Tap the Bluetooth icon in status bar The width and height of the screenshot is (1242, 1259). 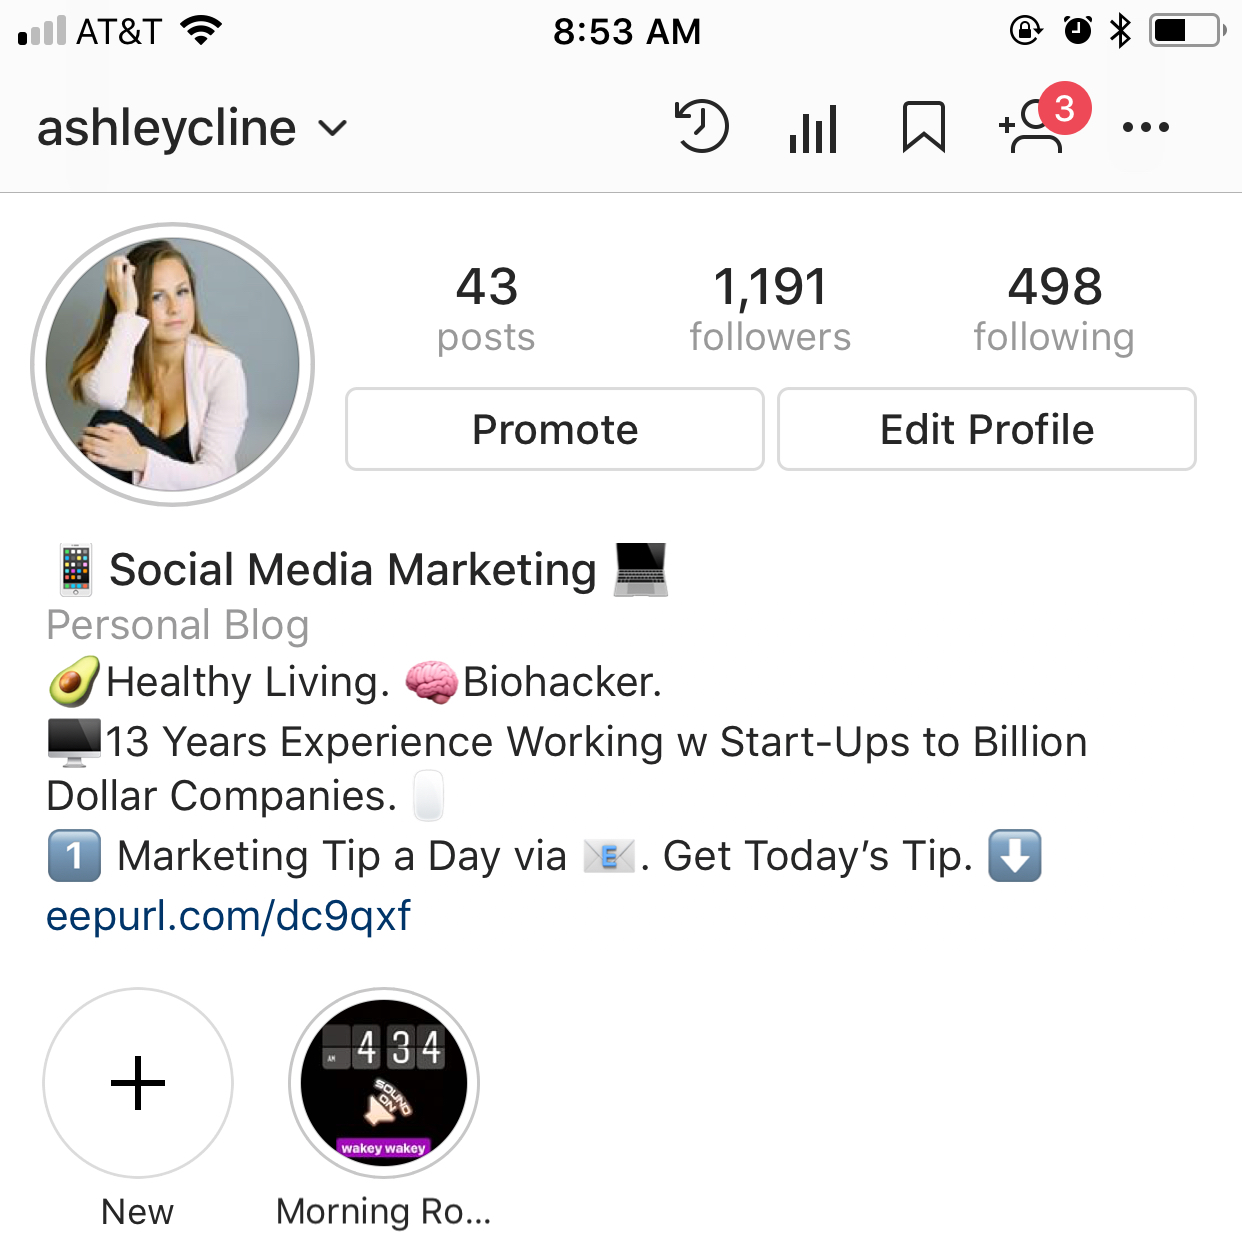pos(1120,31)
